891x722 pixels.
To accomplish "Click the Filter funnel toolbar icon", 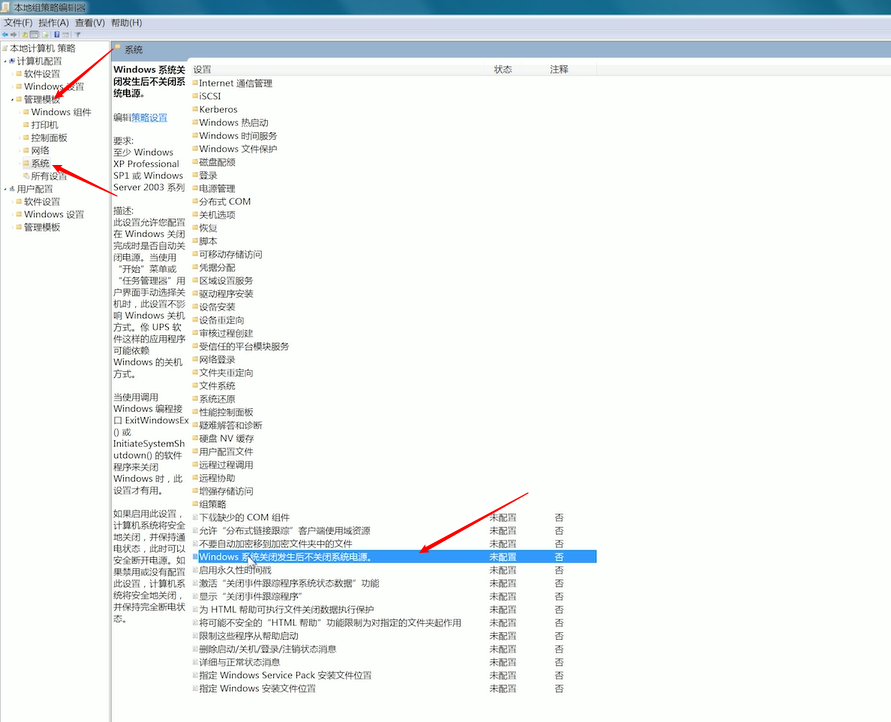I will point(78,35).
